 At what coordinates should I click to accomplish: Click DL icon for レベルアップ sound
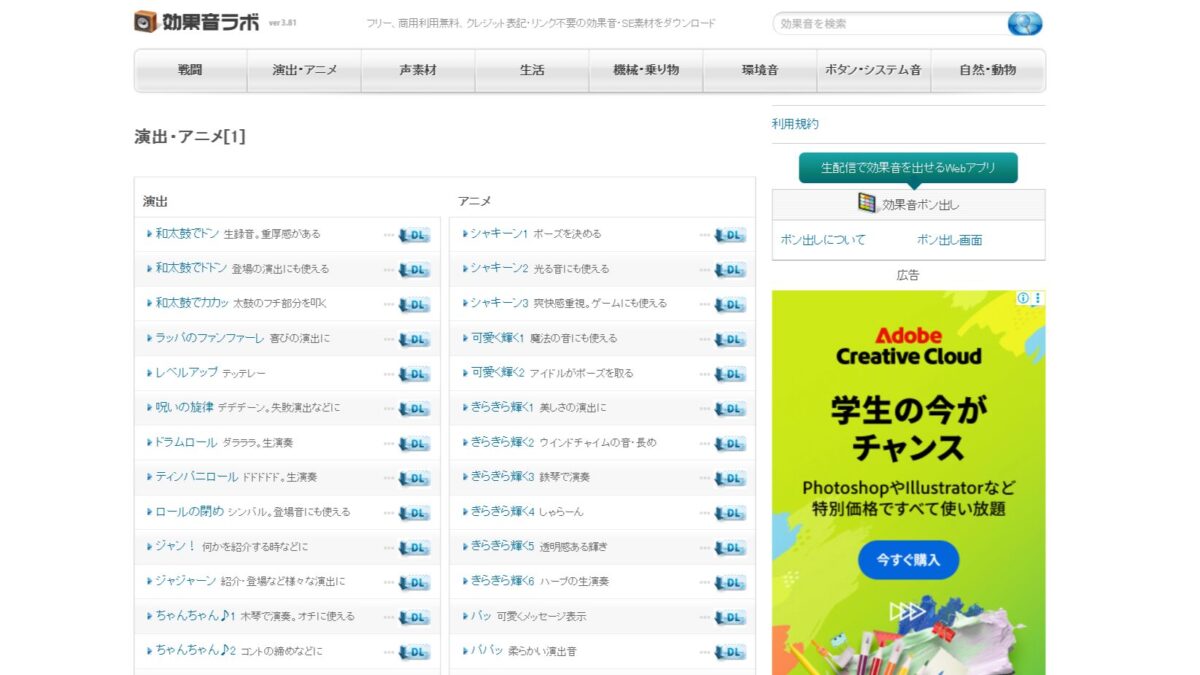pos(414,374)
